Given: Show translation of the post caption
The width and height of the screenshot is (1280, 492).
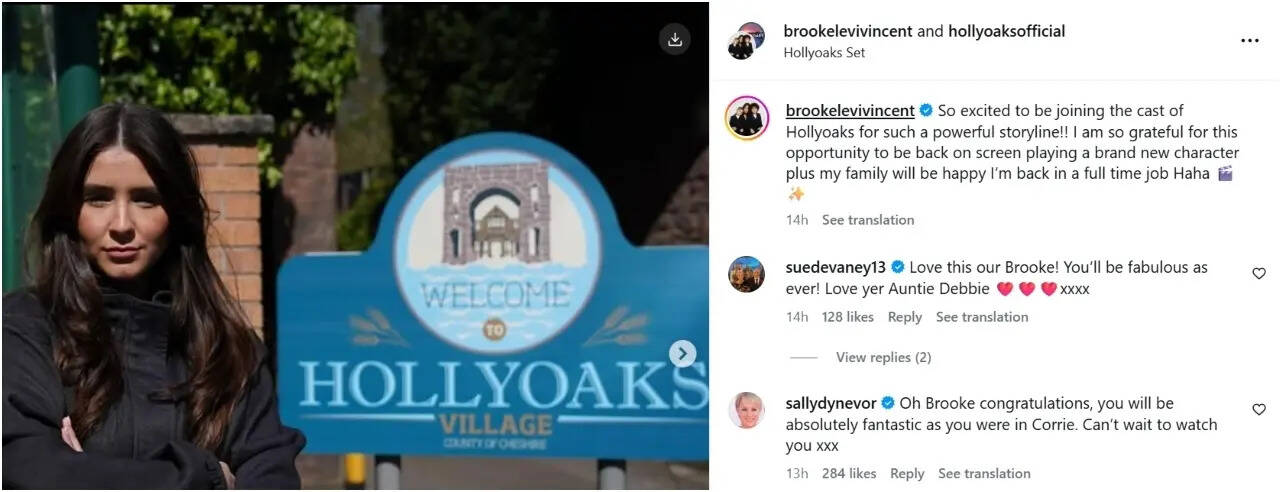Looking at the screenshot, I should tap(868, 220).
